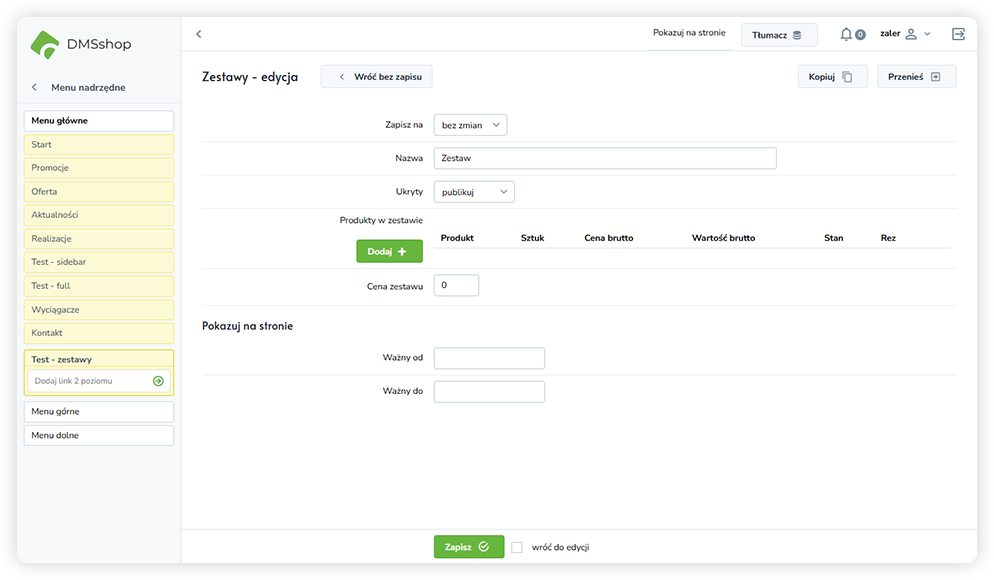Expand the zaler user account menu
Screen dimensions: 994x580
tap(905, 34)
